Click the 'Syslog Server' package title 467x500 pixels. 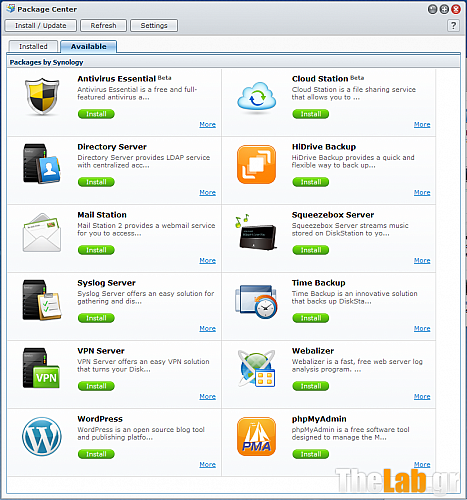point(106,283)
